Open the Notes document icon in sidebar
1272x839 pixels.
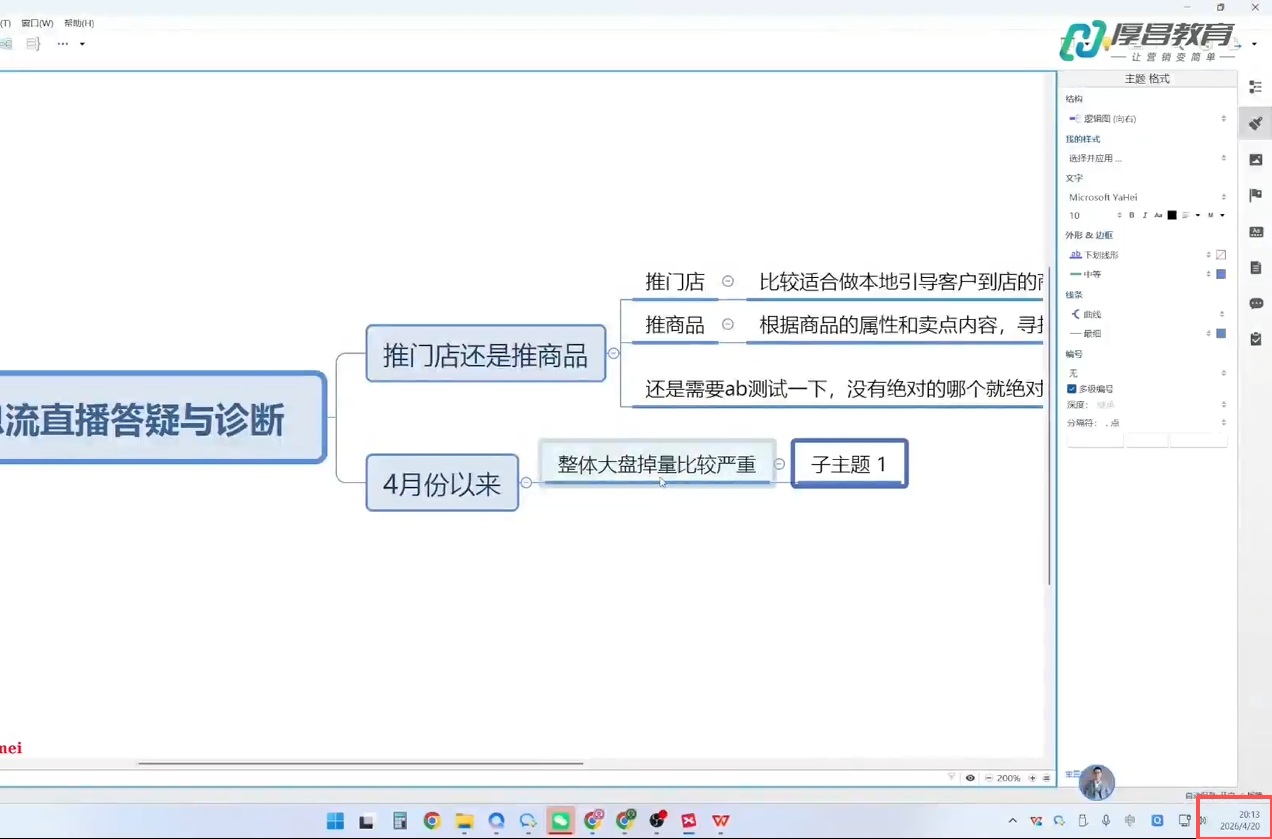1255,268
